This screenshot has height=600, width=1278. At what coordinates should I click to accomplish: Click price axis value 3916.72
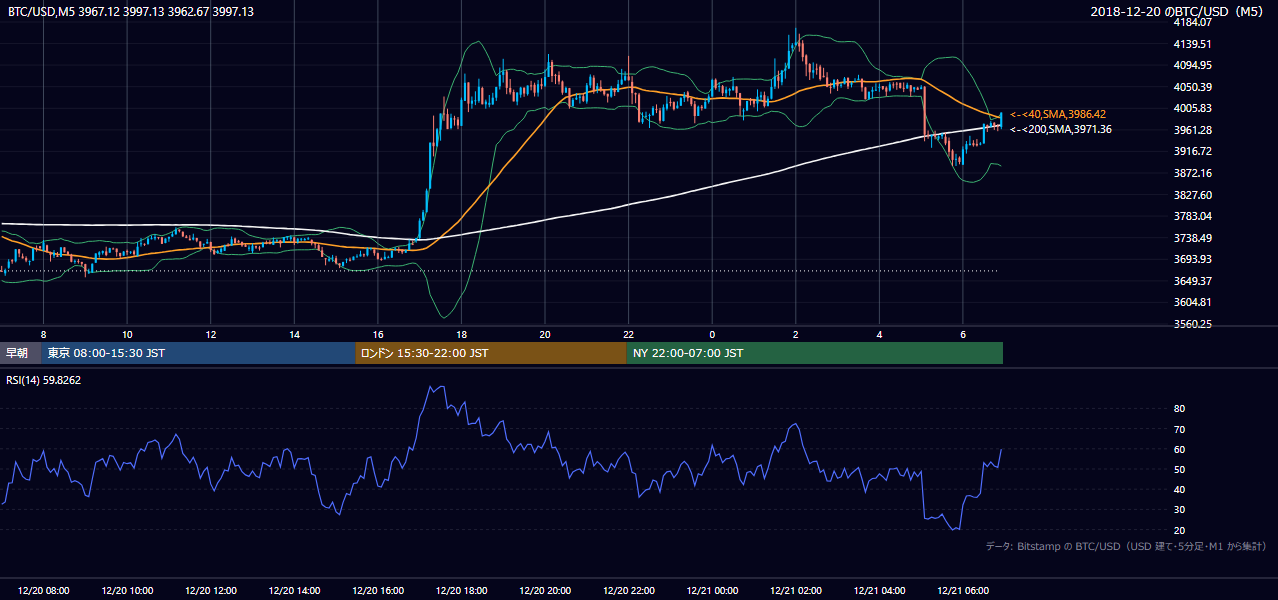(x=1193, y=151)
